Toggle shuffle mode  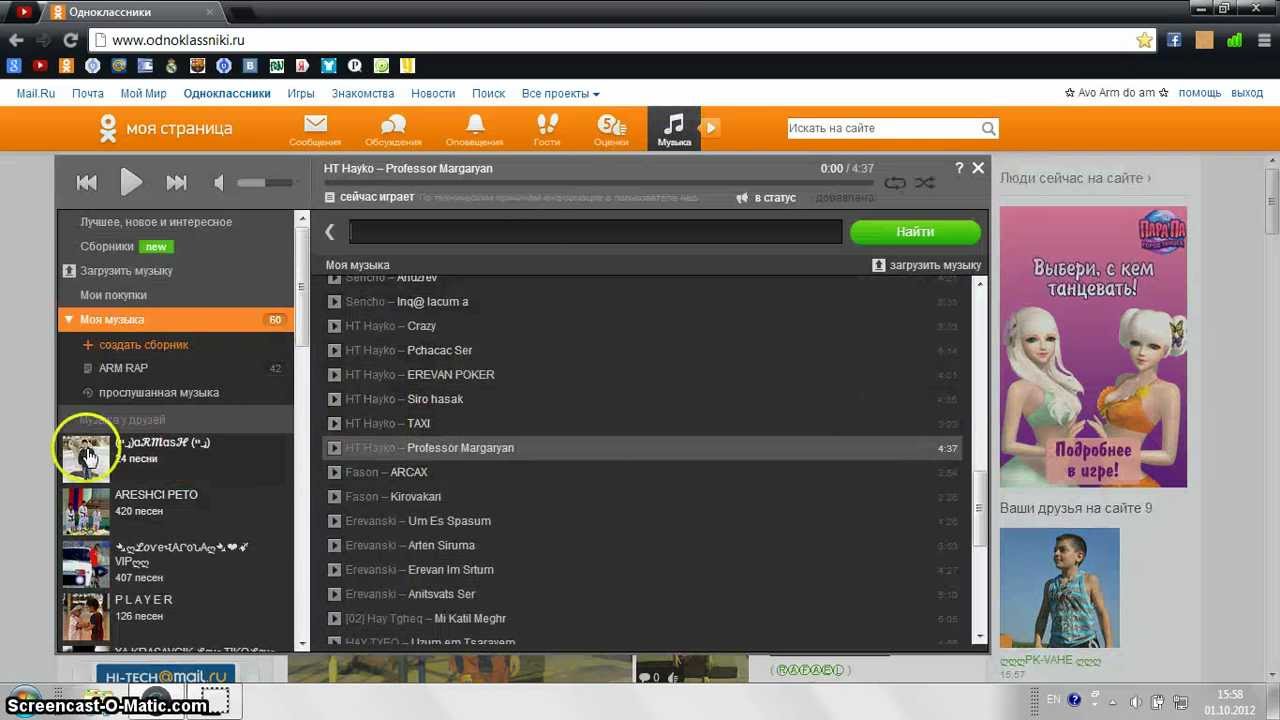[925, 183]
